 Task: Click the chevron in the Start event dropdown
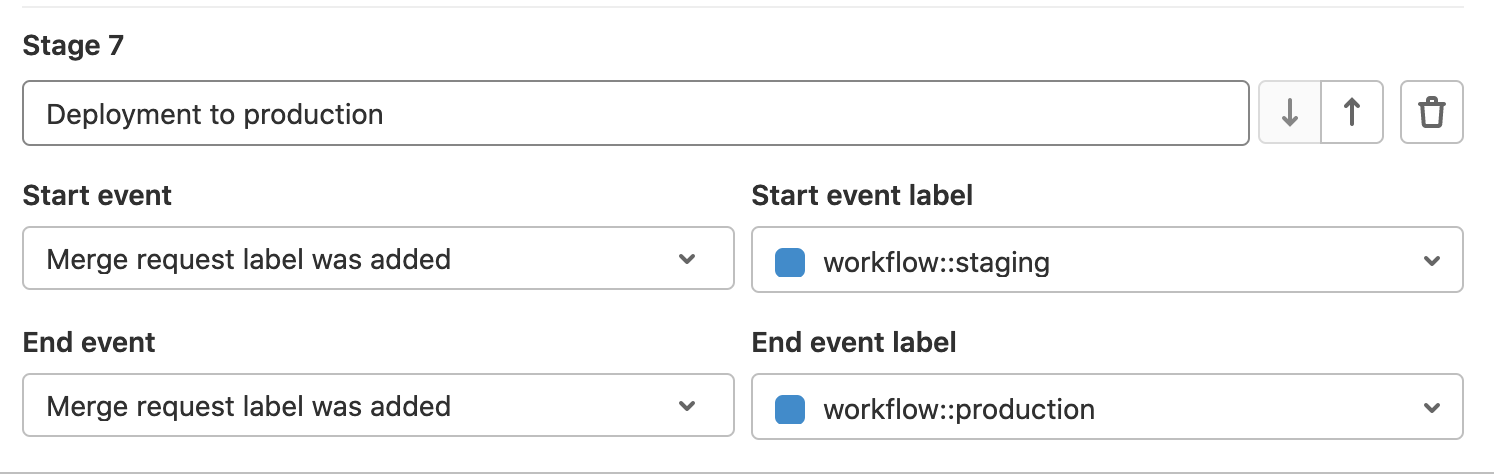click(x=687, y=259)
